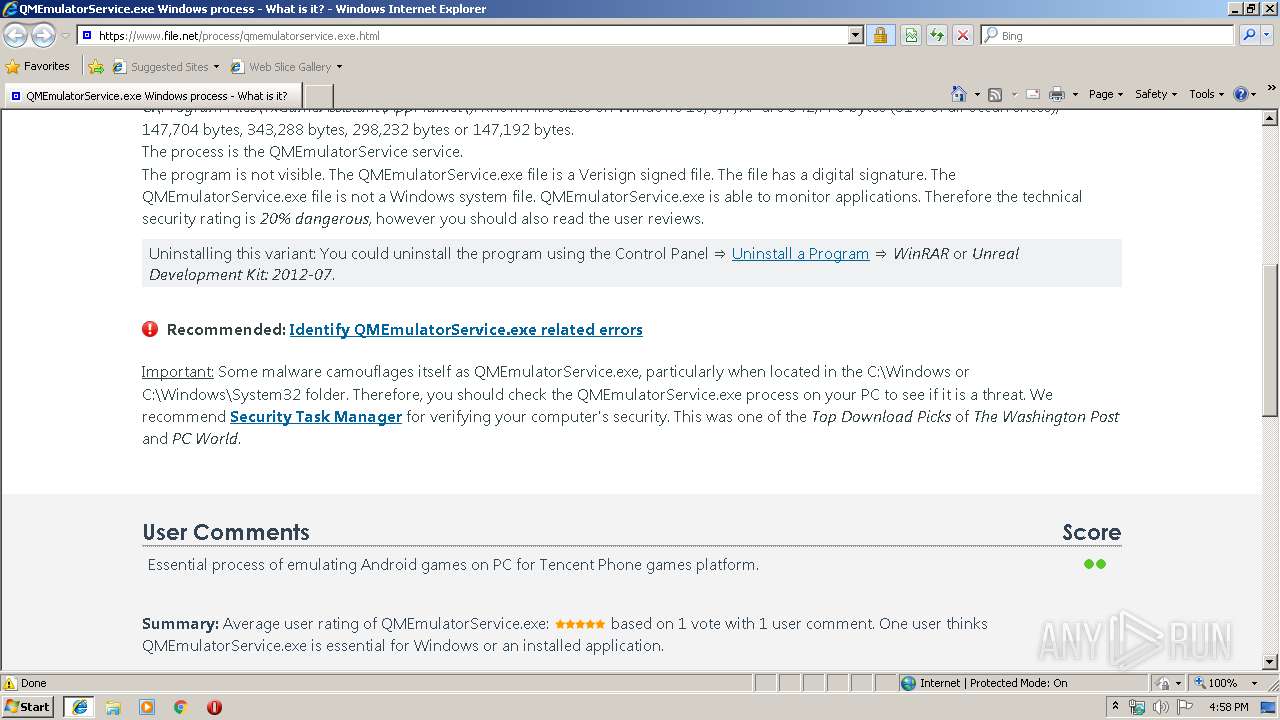Image resolution: width=1280 pixels, height=720 pixels.
Task: Follow the Uninstall a Program link
Action: [800, 253]
